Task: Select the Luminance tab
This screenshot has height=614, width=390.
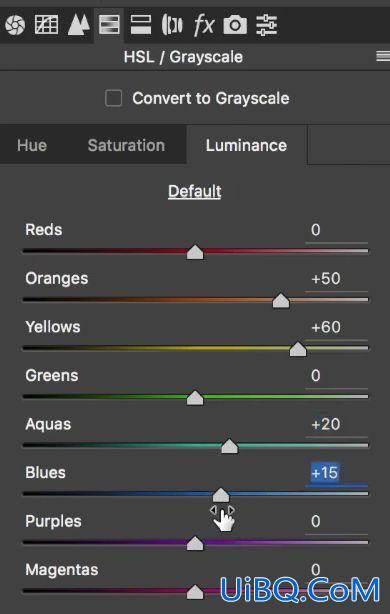Action: coord(246,145)
